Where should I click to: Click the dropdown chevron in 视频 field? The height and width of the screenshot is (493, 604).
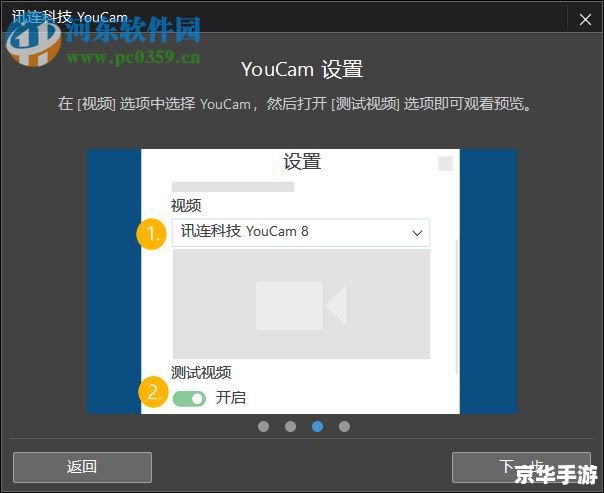pos(417,233)
